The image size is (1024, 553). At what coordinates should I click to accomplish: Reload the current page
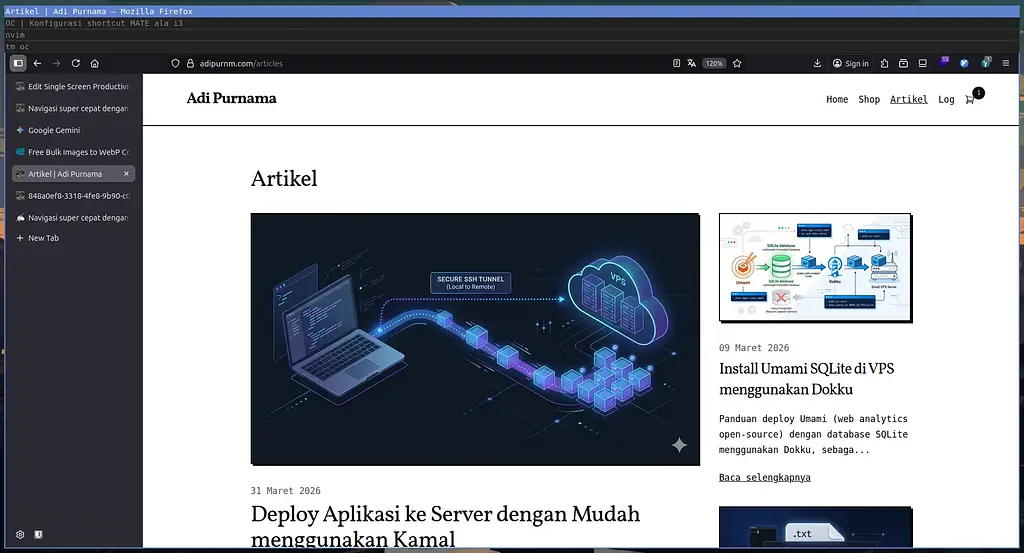tap(75, 63)
